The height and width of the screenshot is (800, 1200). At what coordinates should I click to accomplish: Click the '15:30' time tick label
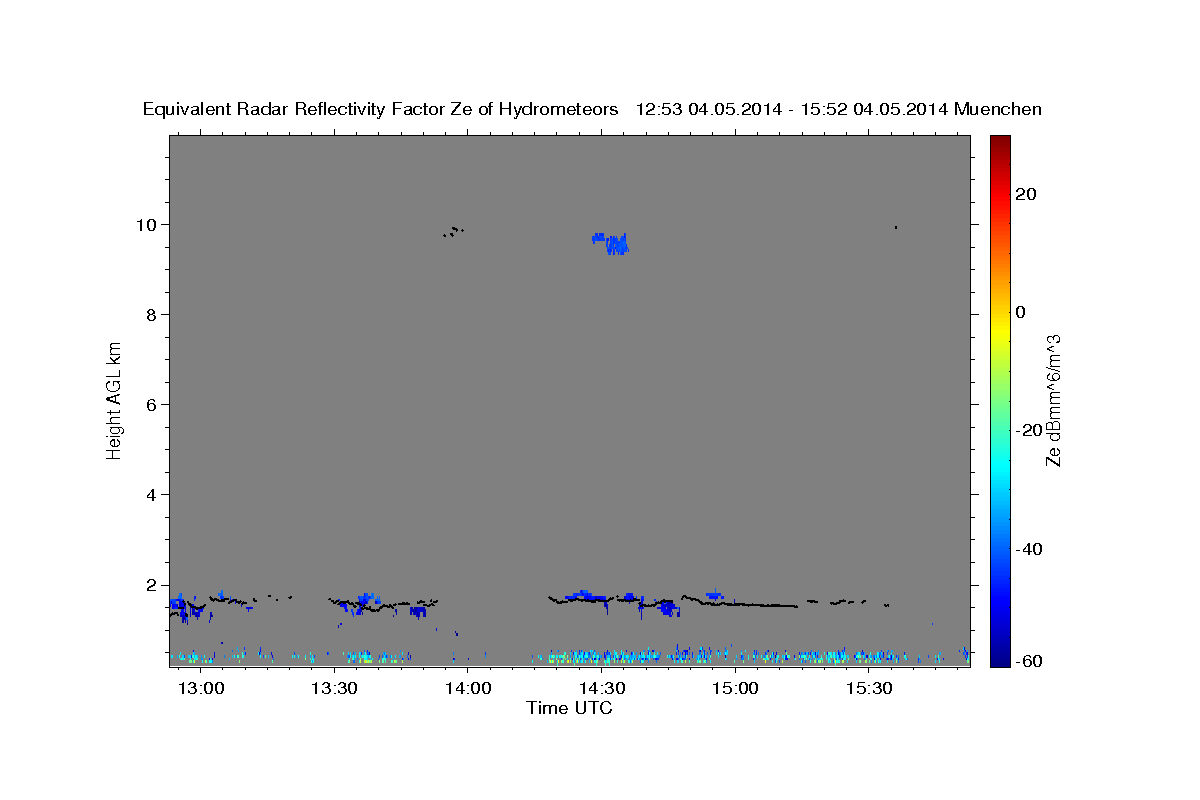pos(869,688)
